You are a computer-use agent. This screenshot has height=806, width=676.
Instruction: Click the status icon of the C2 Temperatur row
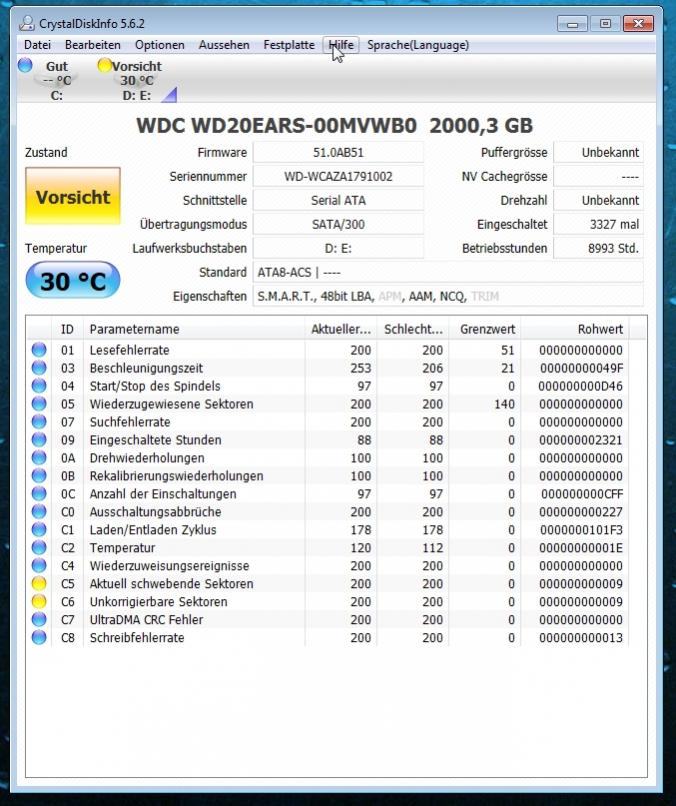click(x=39, y=548)
